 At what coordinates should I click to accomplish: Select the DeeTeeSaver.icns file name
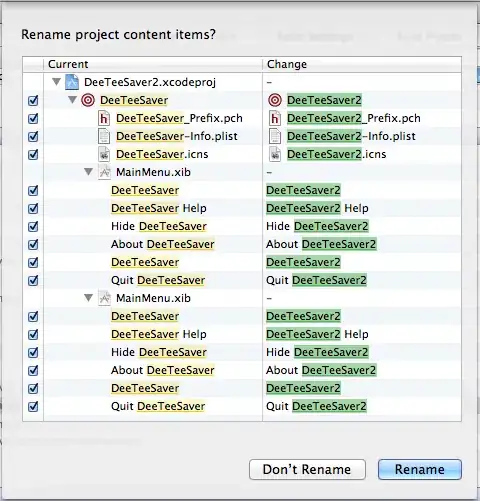coord(162,154)
